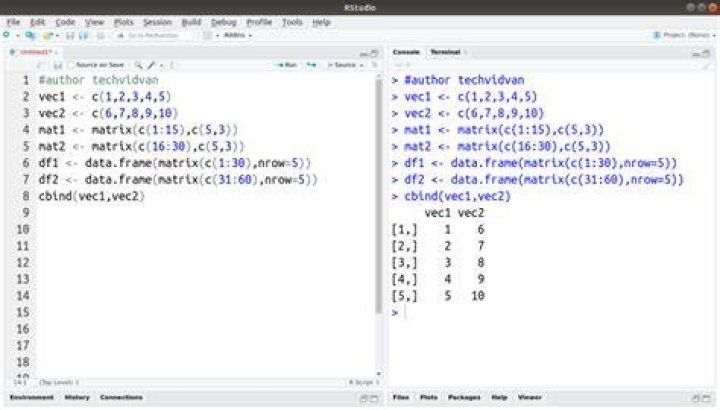Click the code tools wand icon
720x410 pixels.
pyautogui.click(x=152, y=65)
